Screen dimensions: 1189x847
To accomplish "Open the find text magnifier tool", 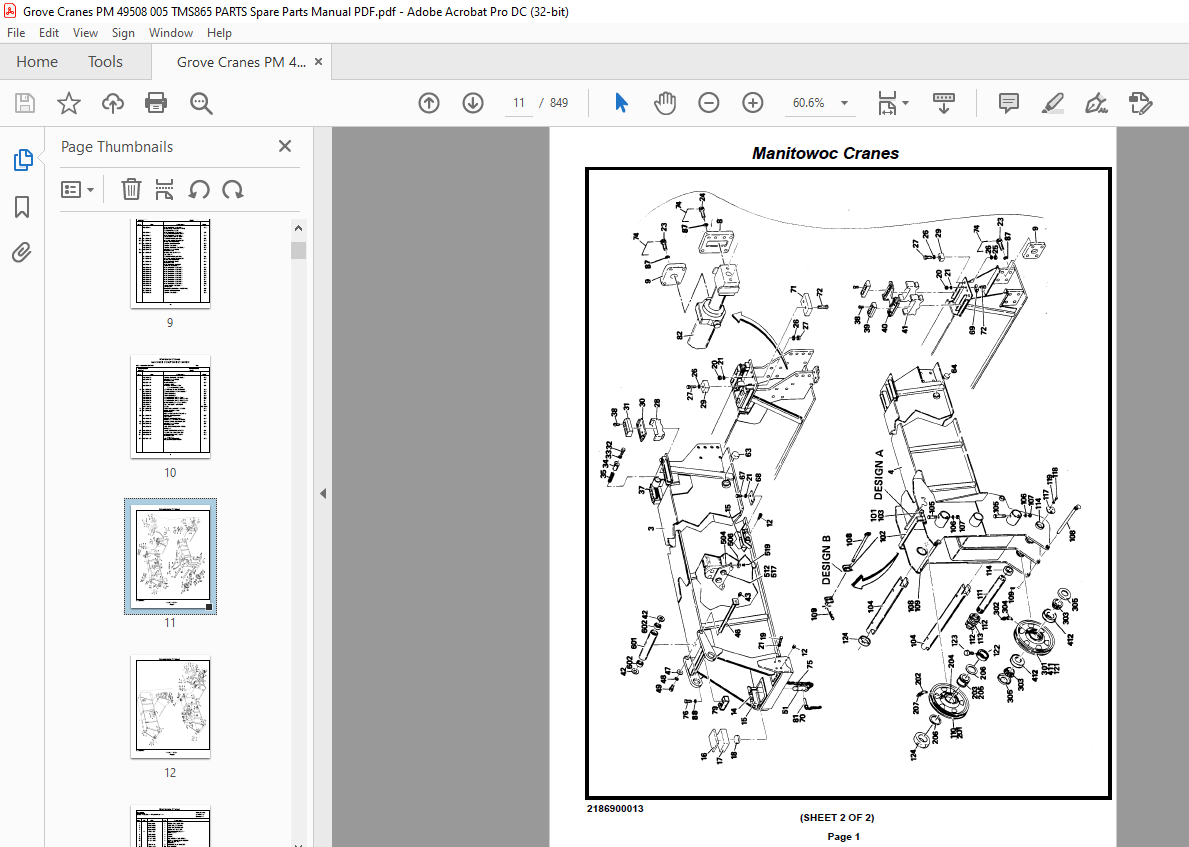I will click(x=201, y=103).
